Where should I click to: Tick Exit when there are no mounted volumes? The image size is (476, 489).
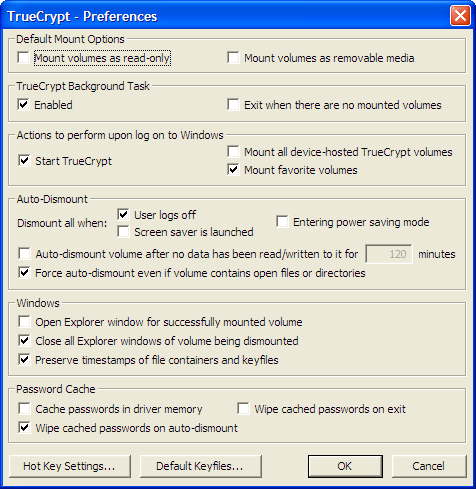point(233,104)
